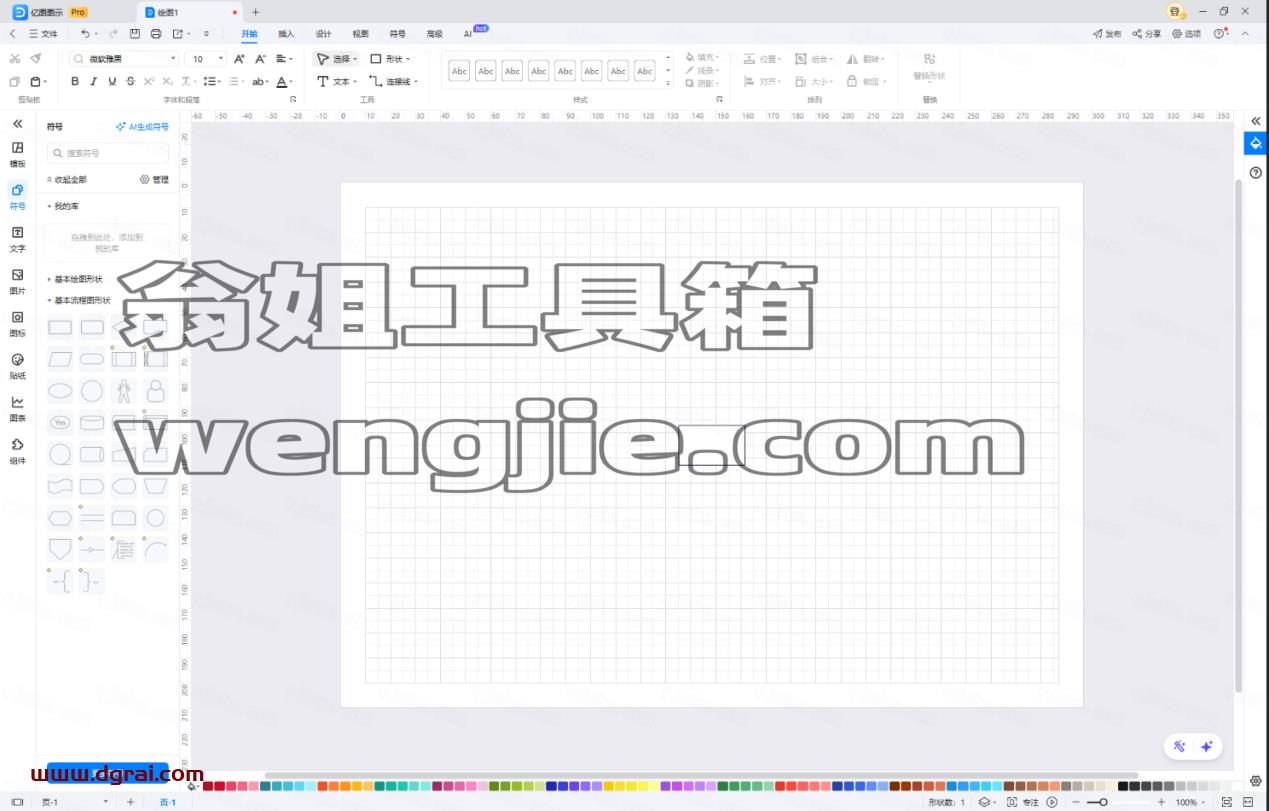Toggle italic formatting
The width and height of the screenshot is (1269, 811).
click(93, 82)
